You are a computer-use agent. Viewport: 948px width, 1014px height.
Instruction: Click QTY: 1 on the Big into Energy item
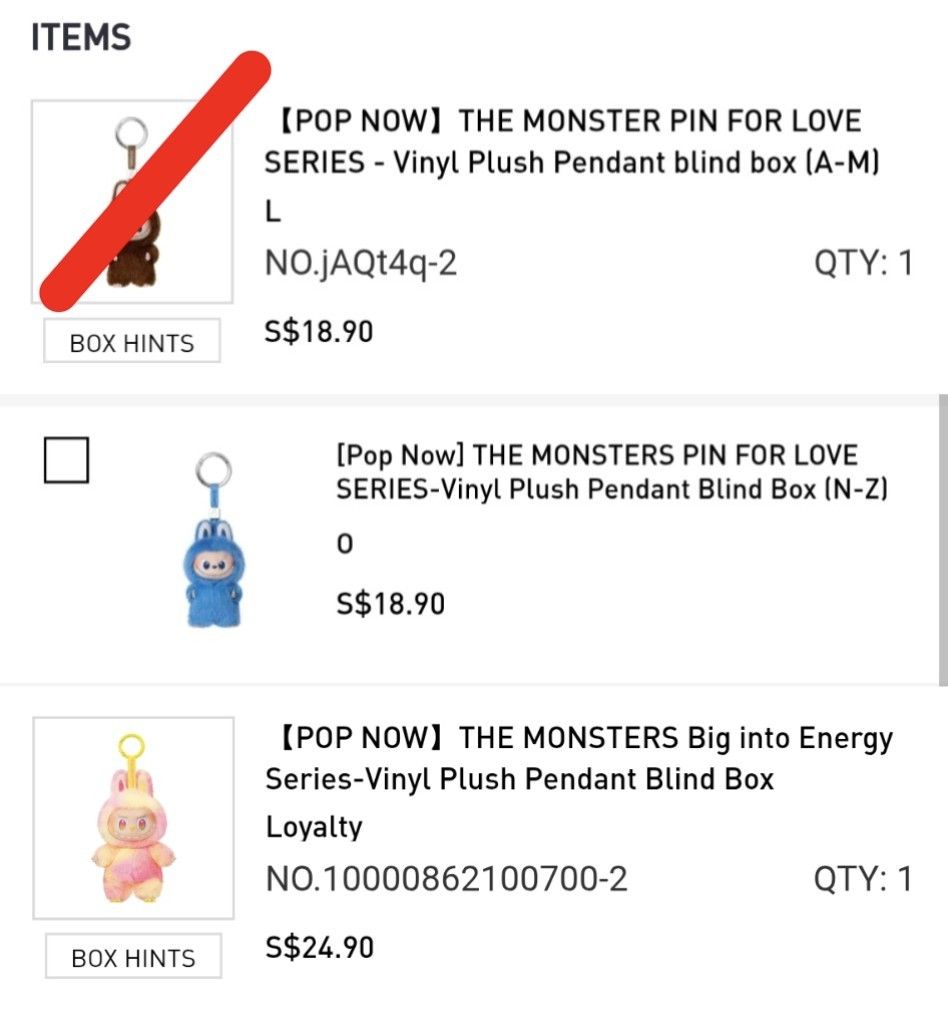[864, 879]
